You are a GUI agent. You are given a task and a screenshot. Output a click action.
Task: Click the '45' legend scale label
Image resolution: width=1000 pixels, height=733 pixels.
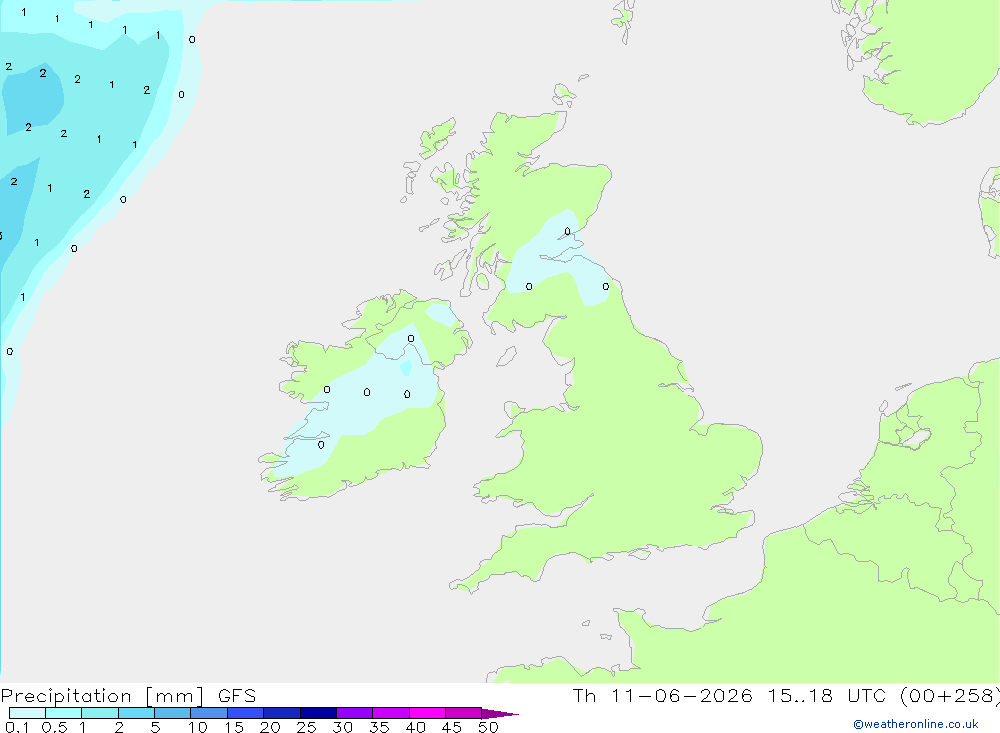point(452,727)
